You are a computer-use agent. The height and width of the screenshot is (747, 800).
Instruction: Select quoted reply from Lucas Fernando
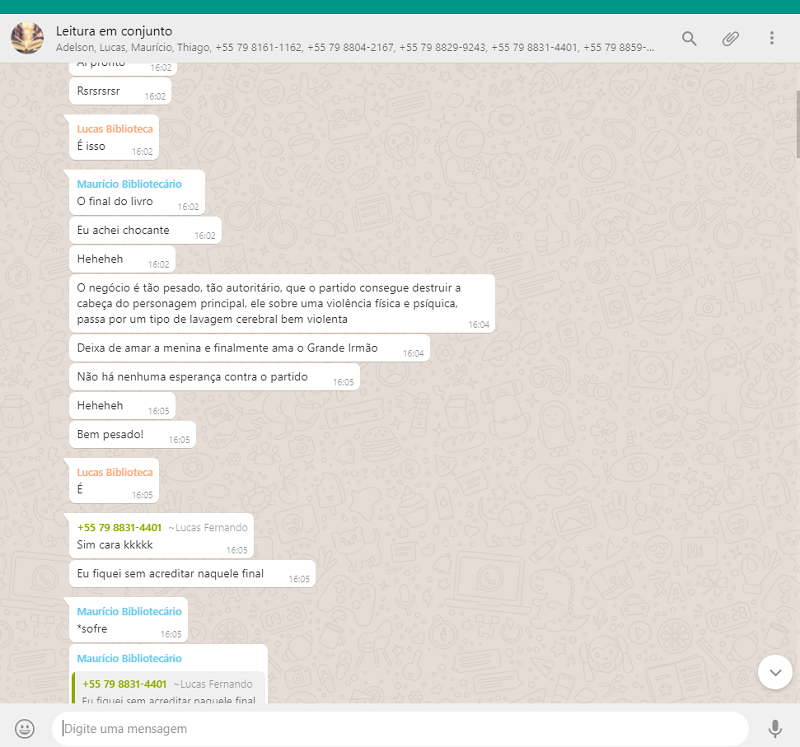[x=170, y=690]
